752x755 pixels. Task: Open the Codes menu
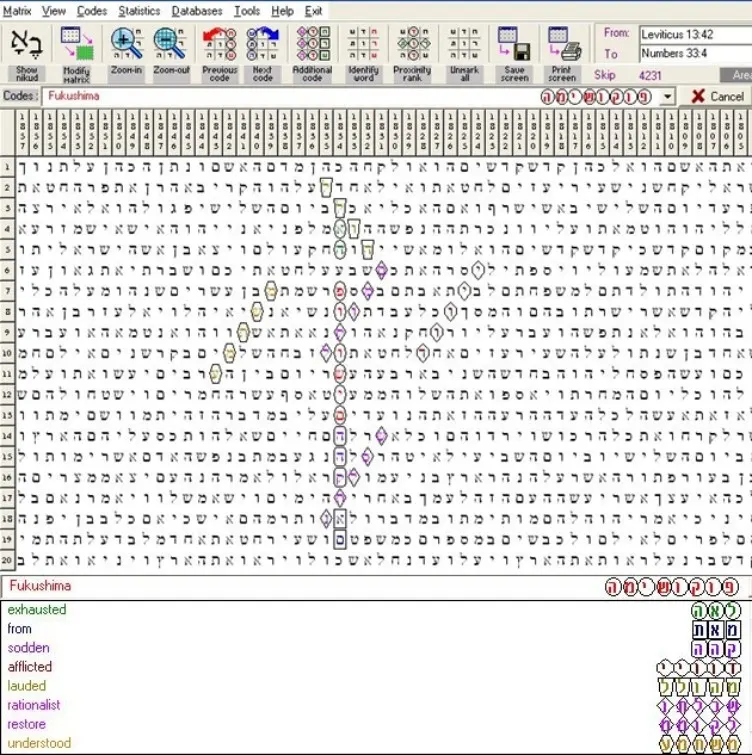click(91, 11)
